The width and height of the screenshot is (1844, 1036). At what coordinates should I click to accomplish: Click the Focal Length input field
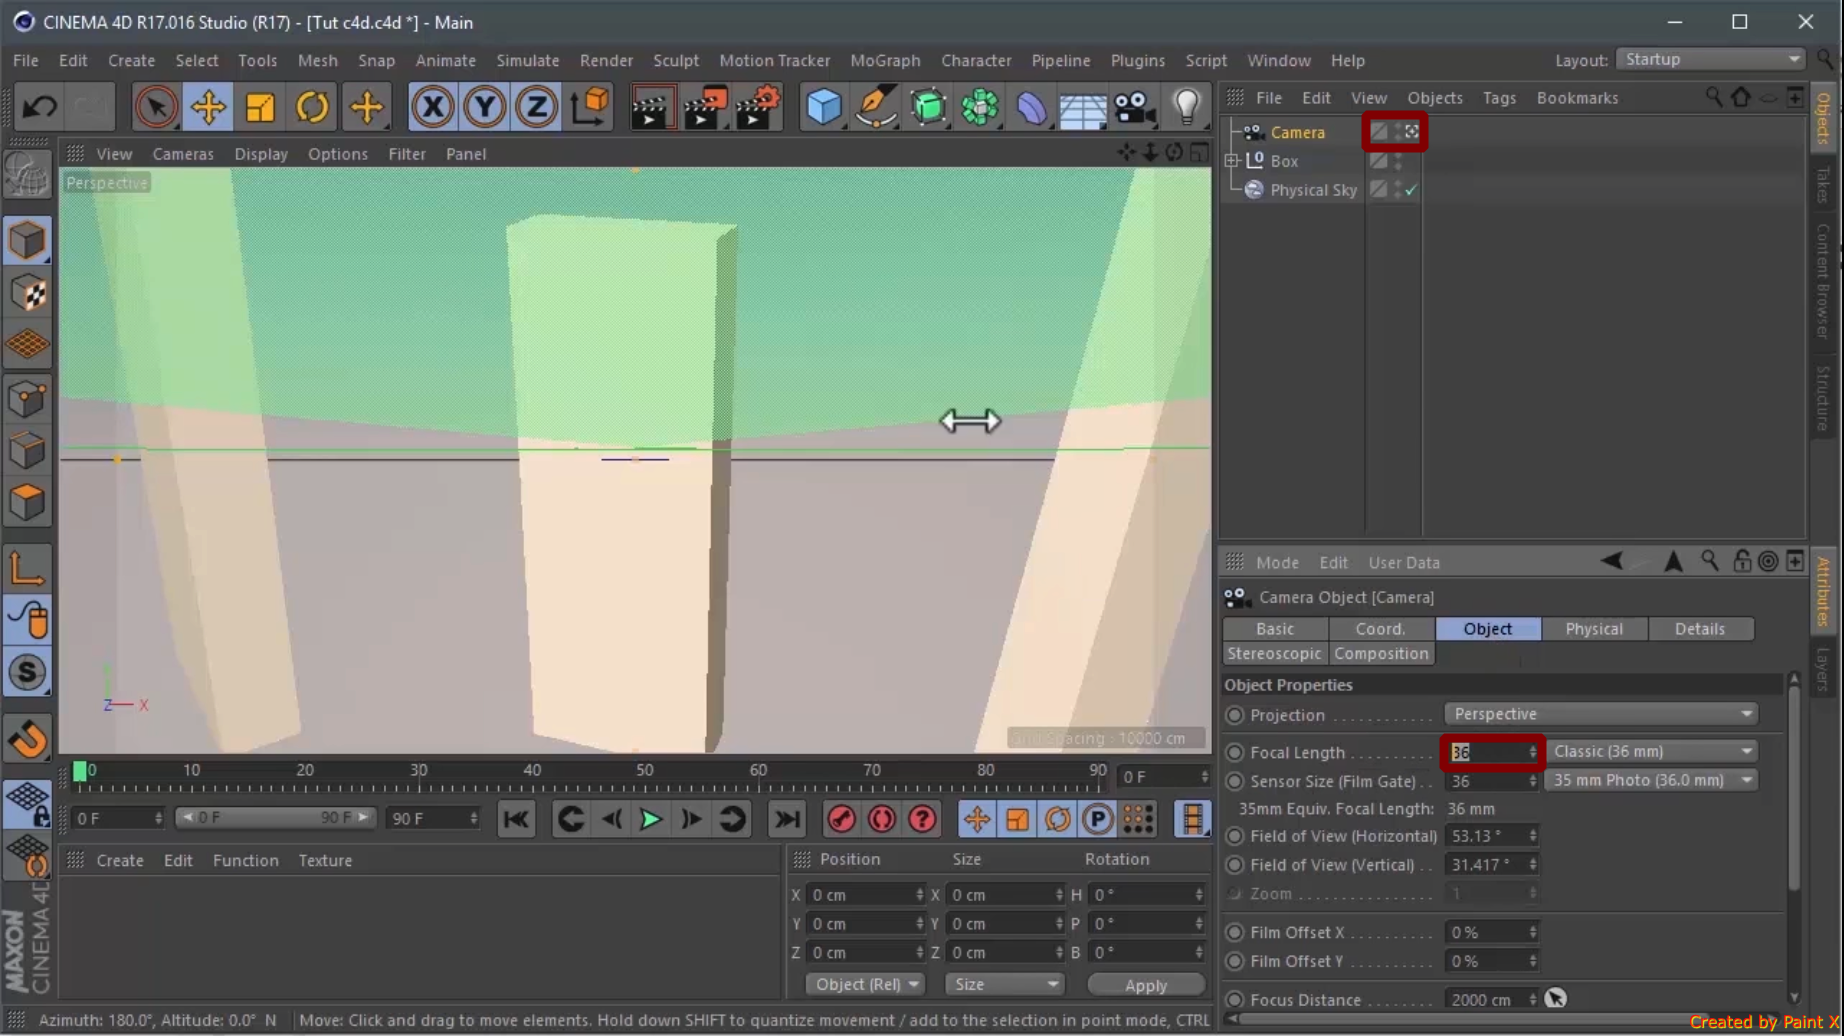(1491, 752)
